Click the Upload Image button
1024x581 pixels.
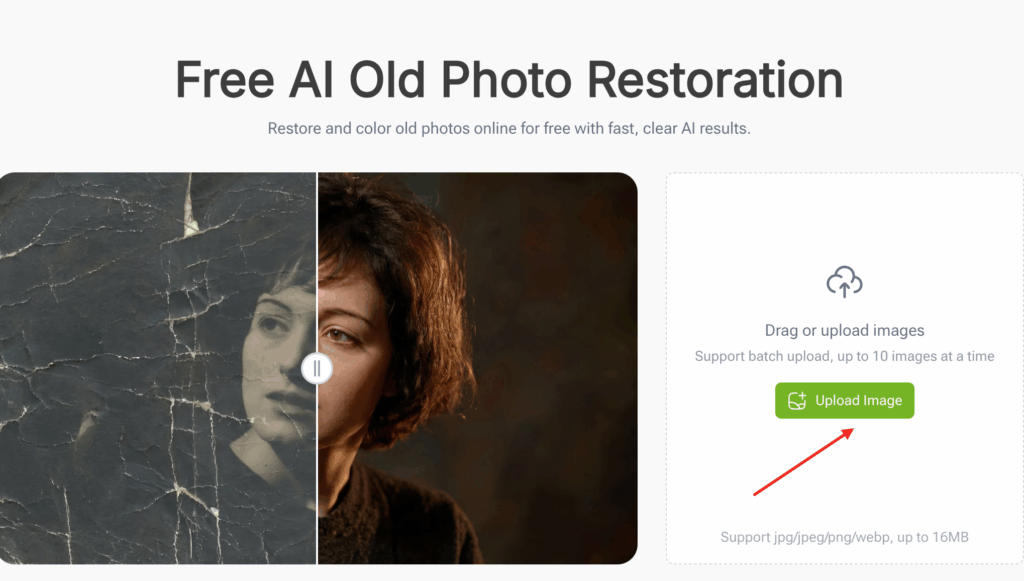(844, 400)
